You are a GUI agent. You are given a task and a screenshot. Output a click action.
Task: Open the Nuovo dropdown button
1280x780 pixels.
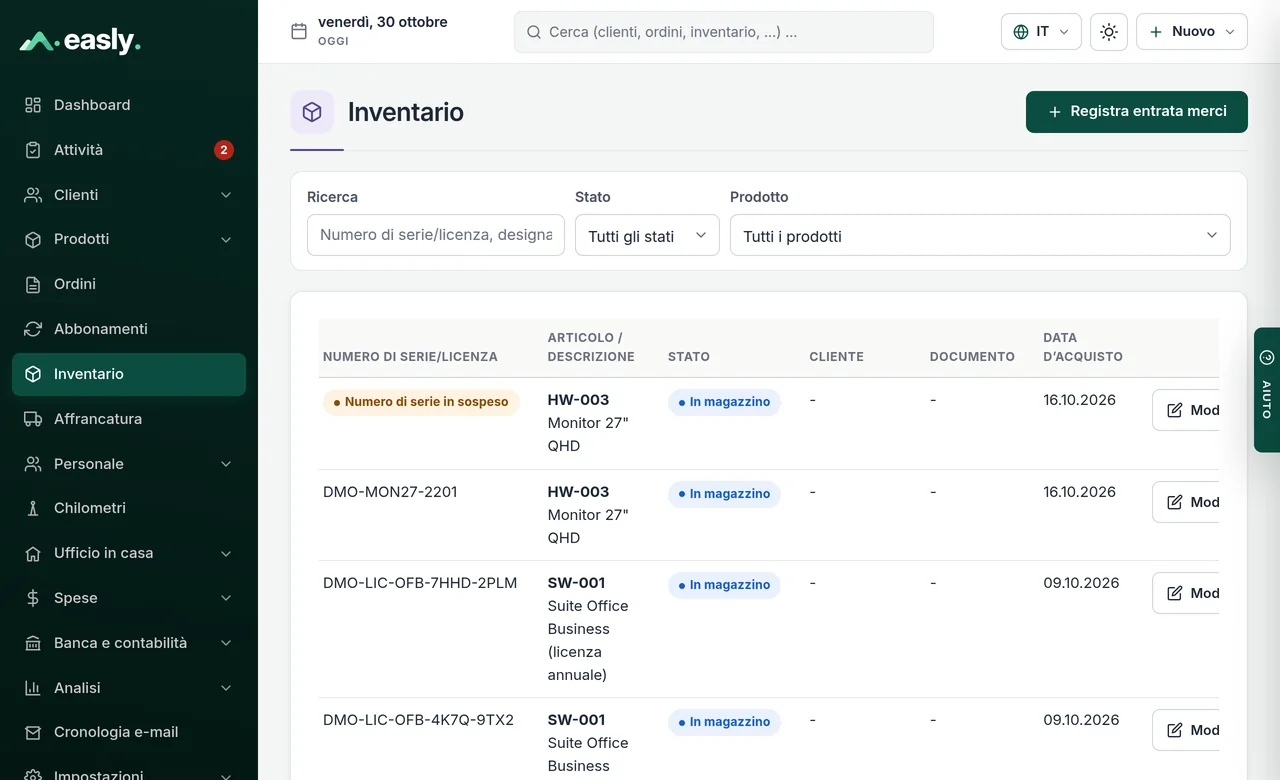tap(1192, 32)
